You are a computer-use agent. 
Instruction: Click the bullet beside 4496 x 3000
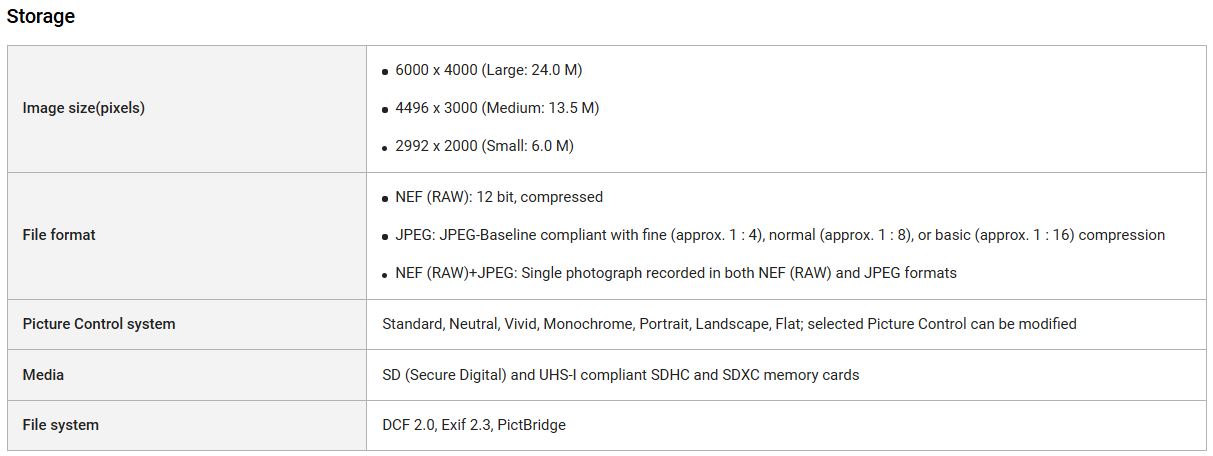(x=385, y=111)
